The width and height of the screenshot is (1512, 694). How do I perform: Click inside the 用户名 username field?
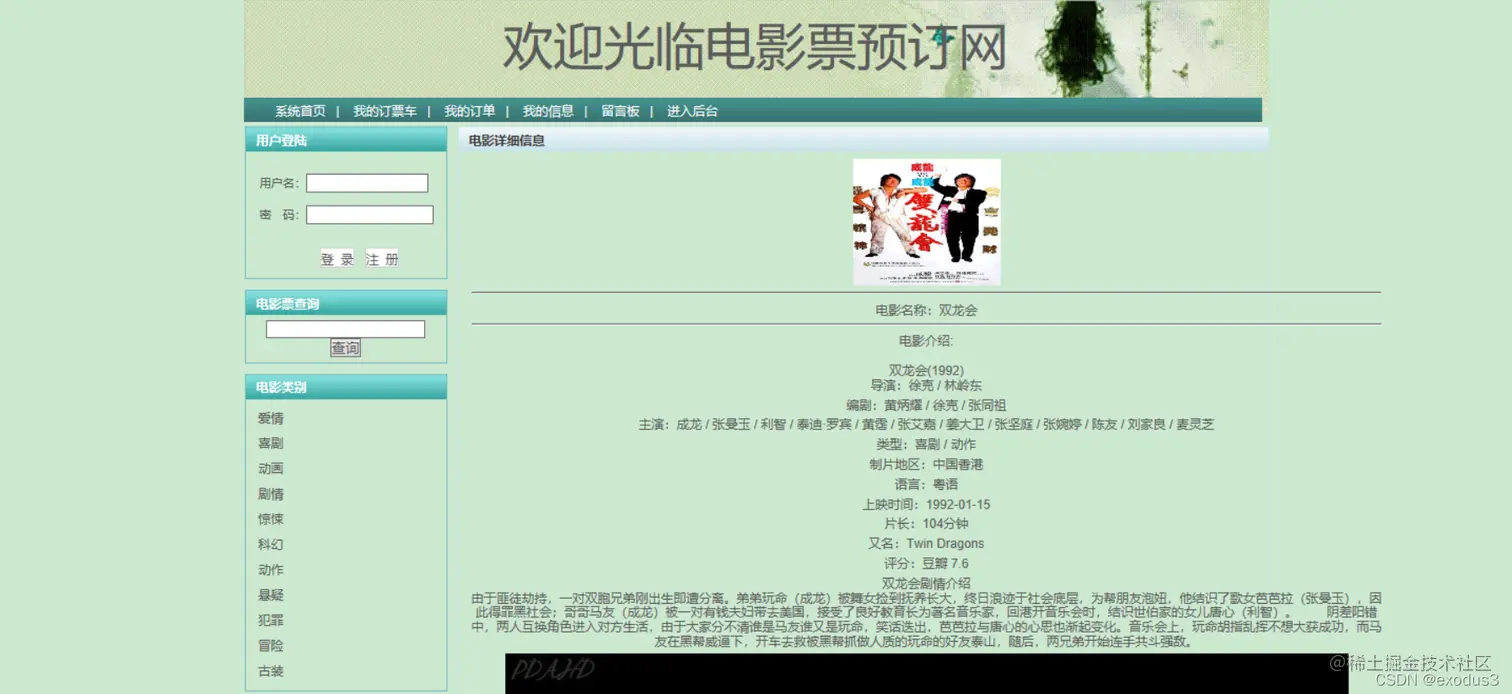[367, 182]
